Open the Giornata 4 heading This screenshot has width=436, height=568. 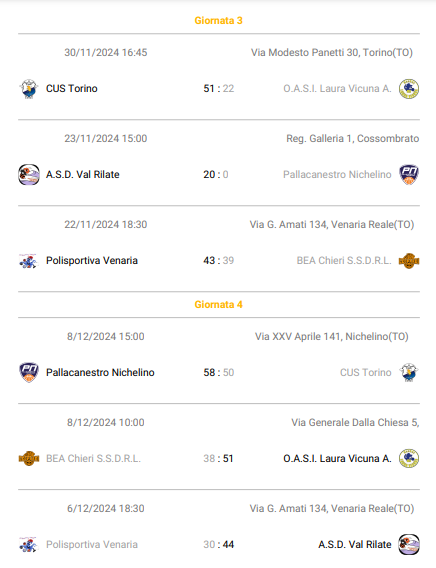tap(218, 305)
